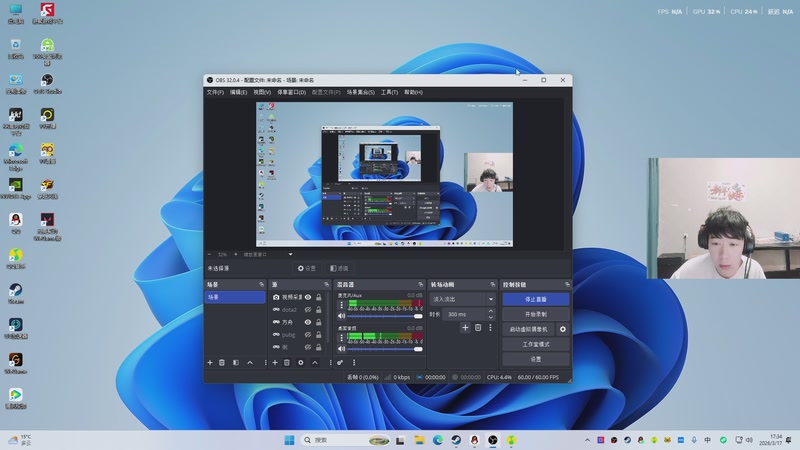The image size is (800, 450).
Task: Open the 文件(F) menu
Action: (x=214, y=92)
